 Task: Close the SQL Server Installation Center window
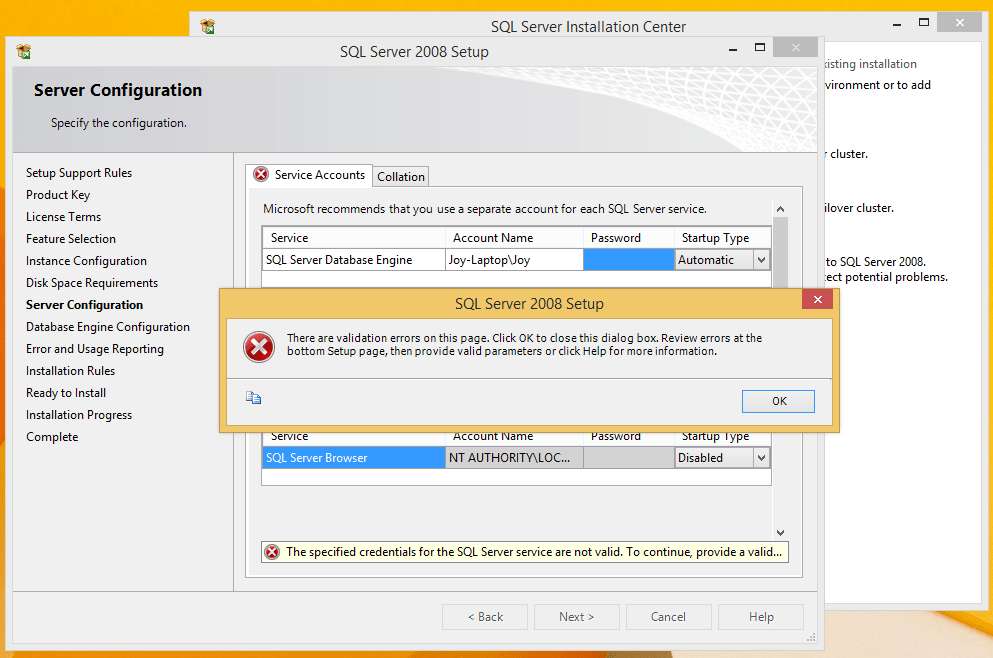coord(959,22)
